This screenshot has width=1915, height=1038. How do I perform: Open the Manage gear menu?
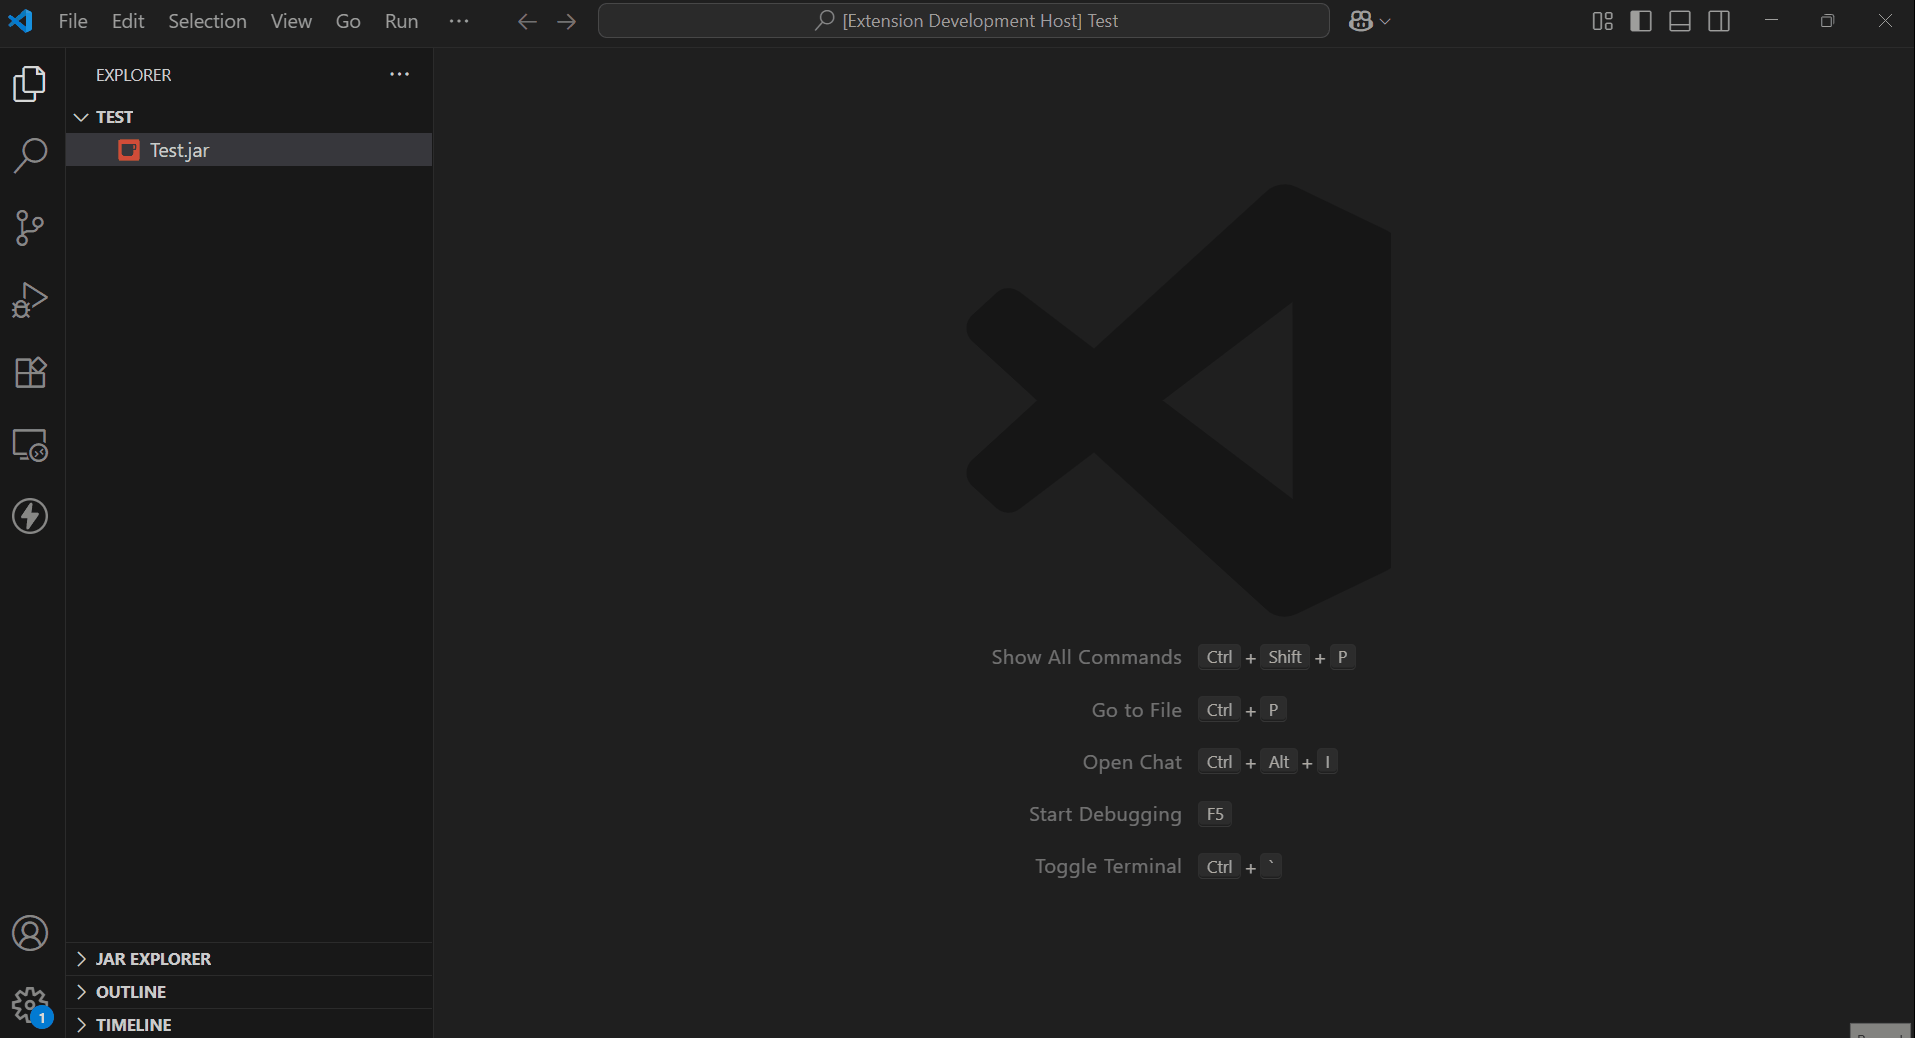[x=30, y=1005]
